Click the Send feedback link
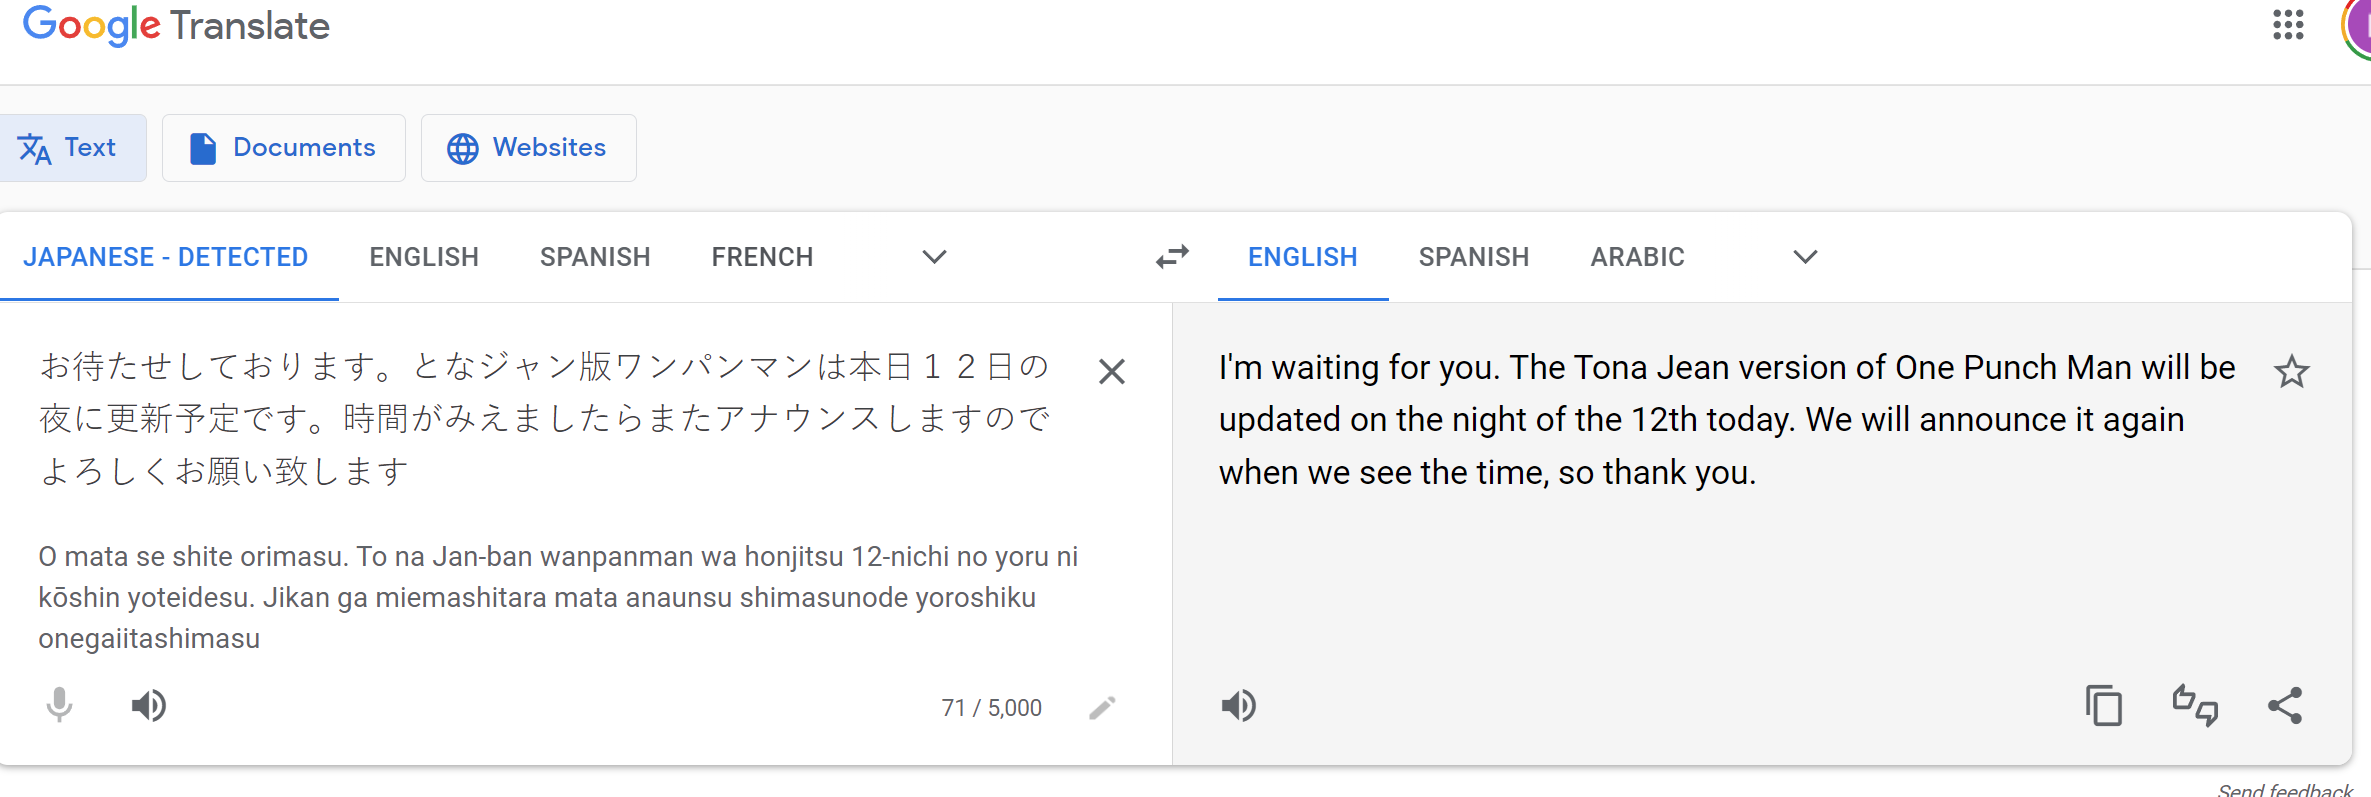Viewport: 2371px width, 797px height. [2284, 789]
